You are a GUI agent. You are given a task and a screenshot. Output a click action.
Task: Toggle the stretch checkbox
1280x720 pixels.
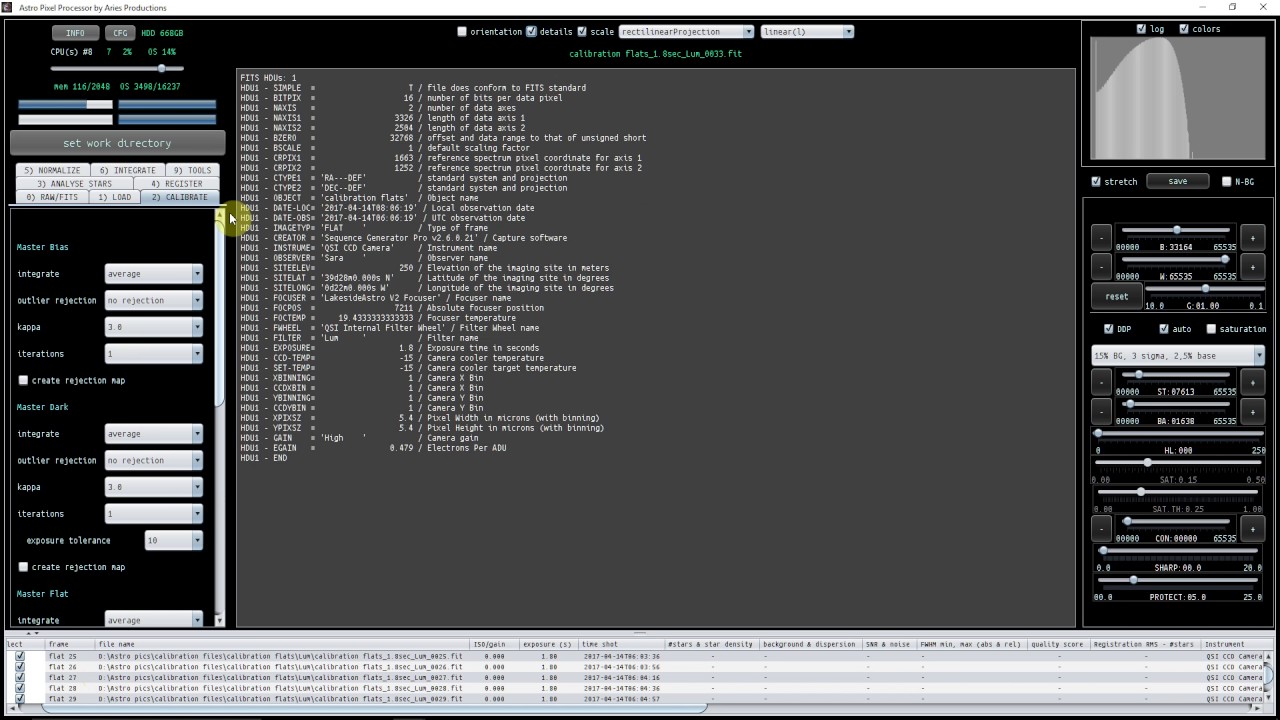tap(1096, 182)
